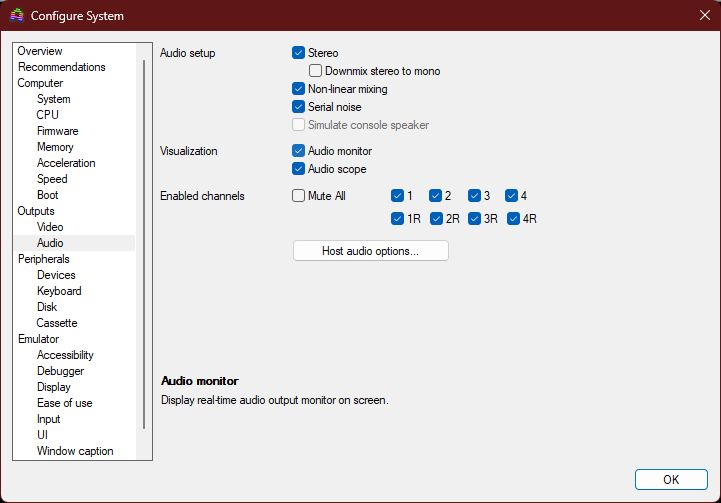This screenshot has height=503, width=721.
Task: Open Recommendations page in sidebar
Action: (x=61, y=67)
